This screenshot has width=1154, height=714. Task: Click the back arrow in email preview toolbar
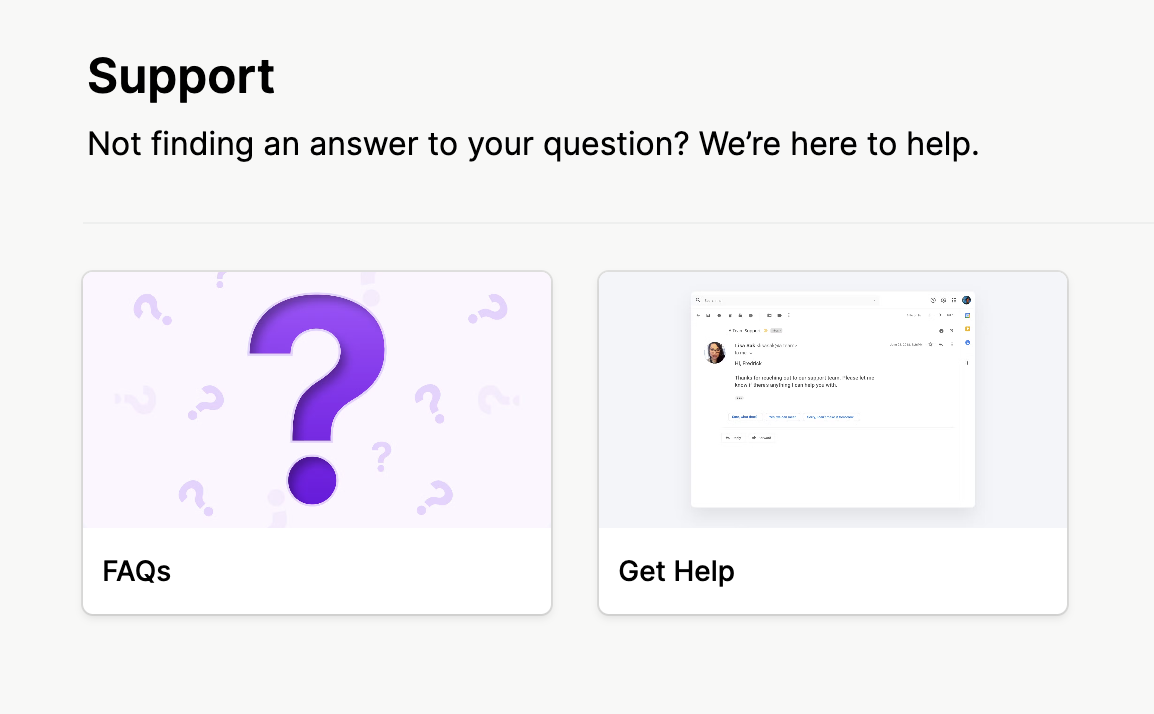[x=698, y=315]
